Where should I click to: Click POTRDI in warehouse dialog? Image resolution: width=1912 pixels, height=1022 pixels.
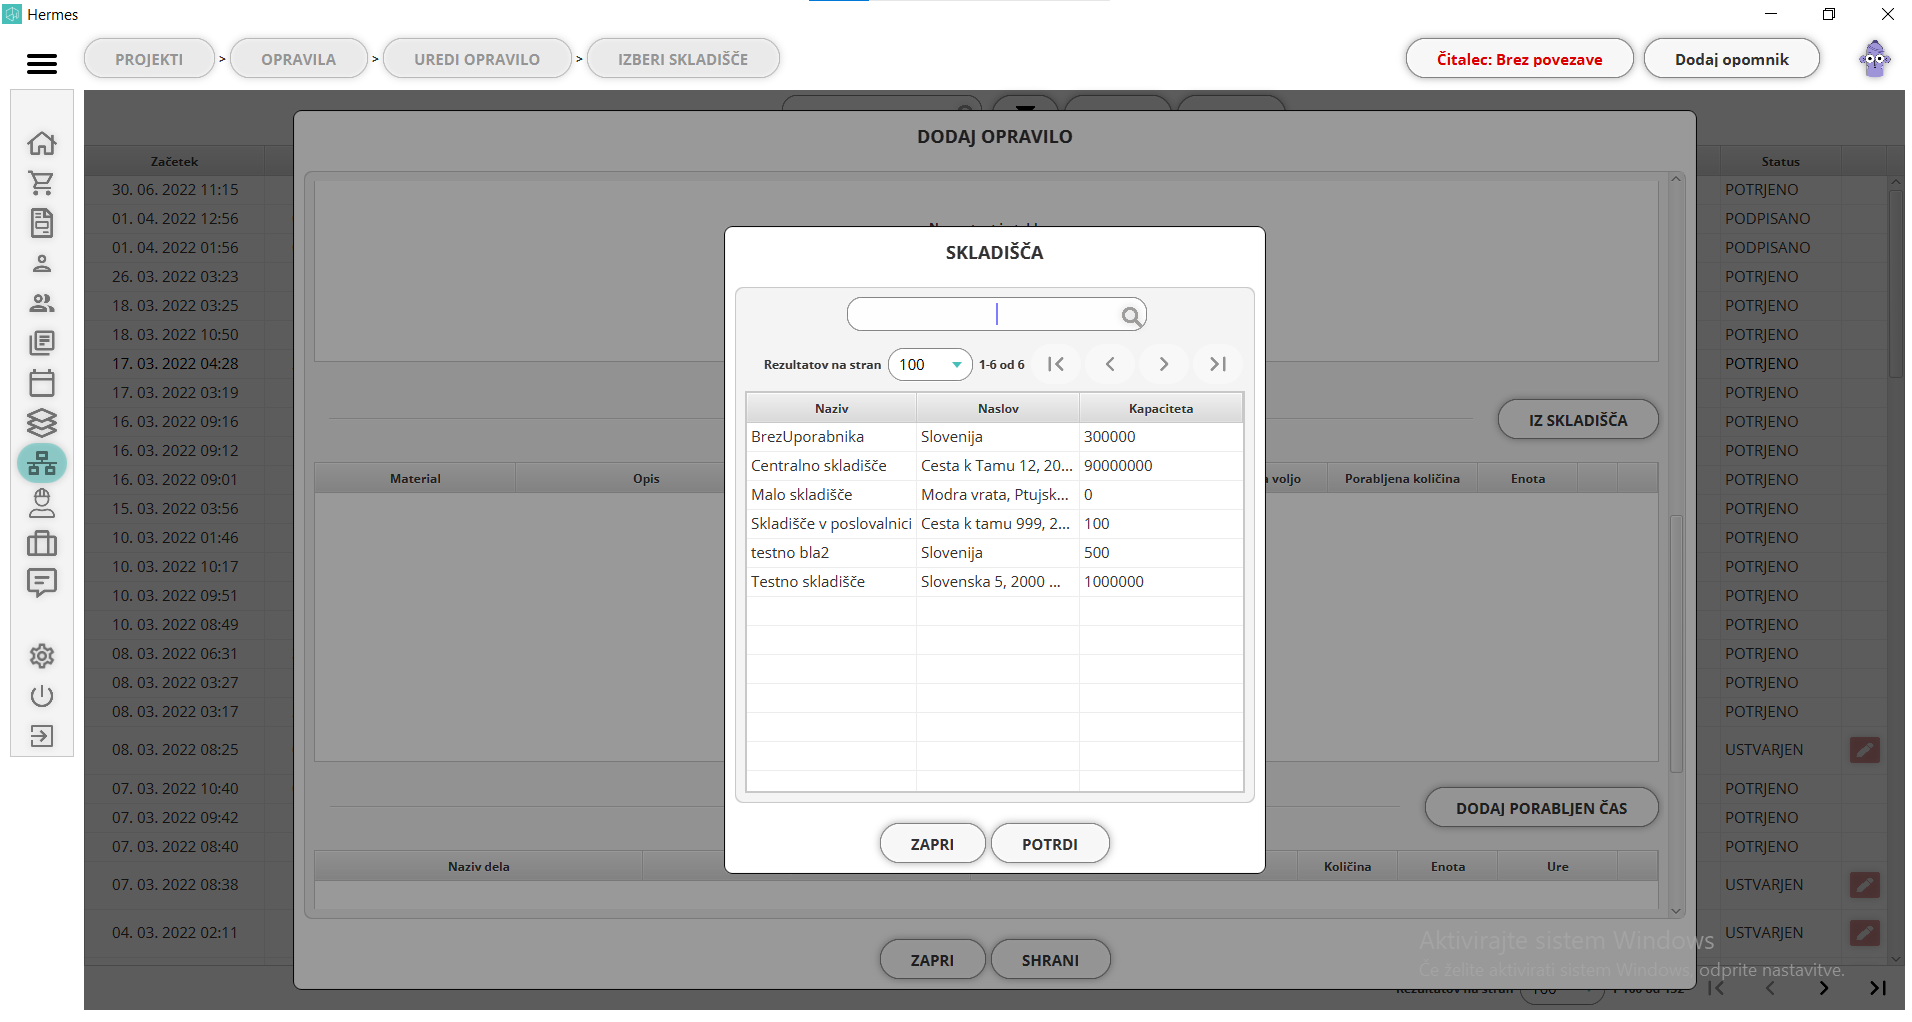(x=1050, y=844)
